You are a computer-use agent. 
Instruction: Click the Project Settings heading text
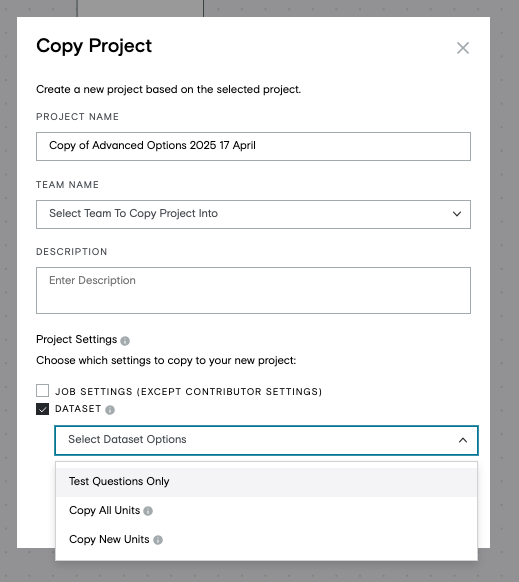(x=76, y=339)
